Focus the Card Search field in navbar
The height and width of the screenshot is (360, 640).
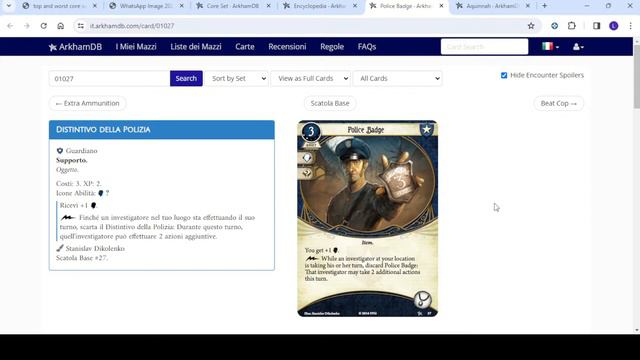pos(484,47)
